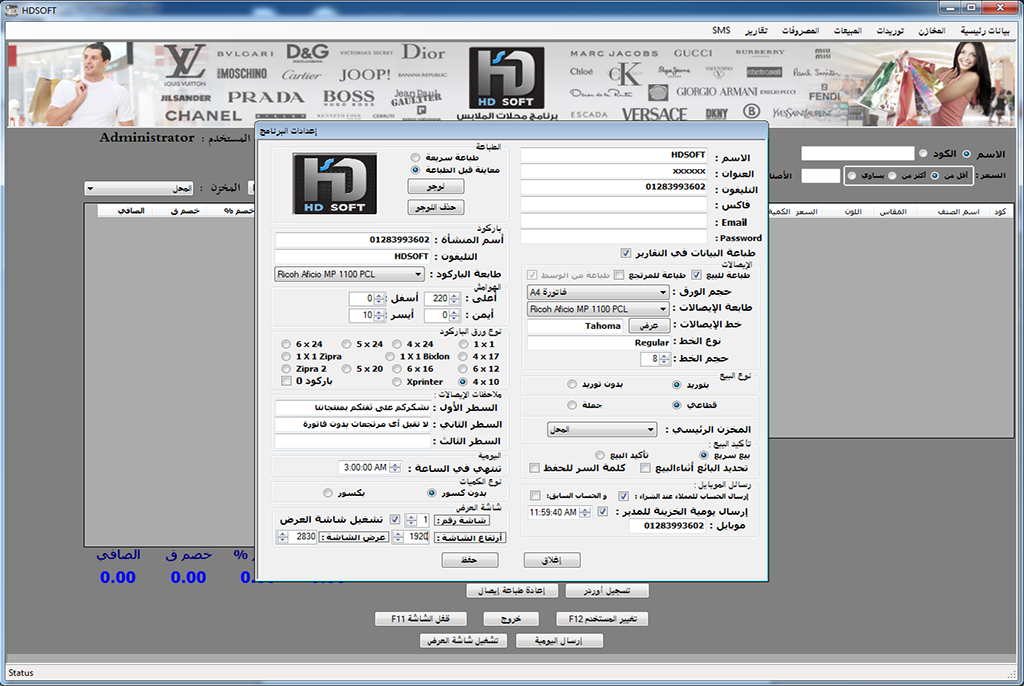Click the موبايل number field
Viewport: 1024px width, 686px height.
[x=668, y=526]
